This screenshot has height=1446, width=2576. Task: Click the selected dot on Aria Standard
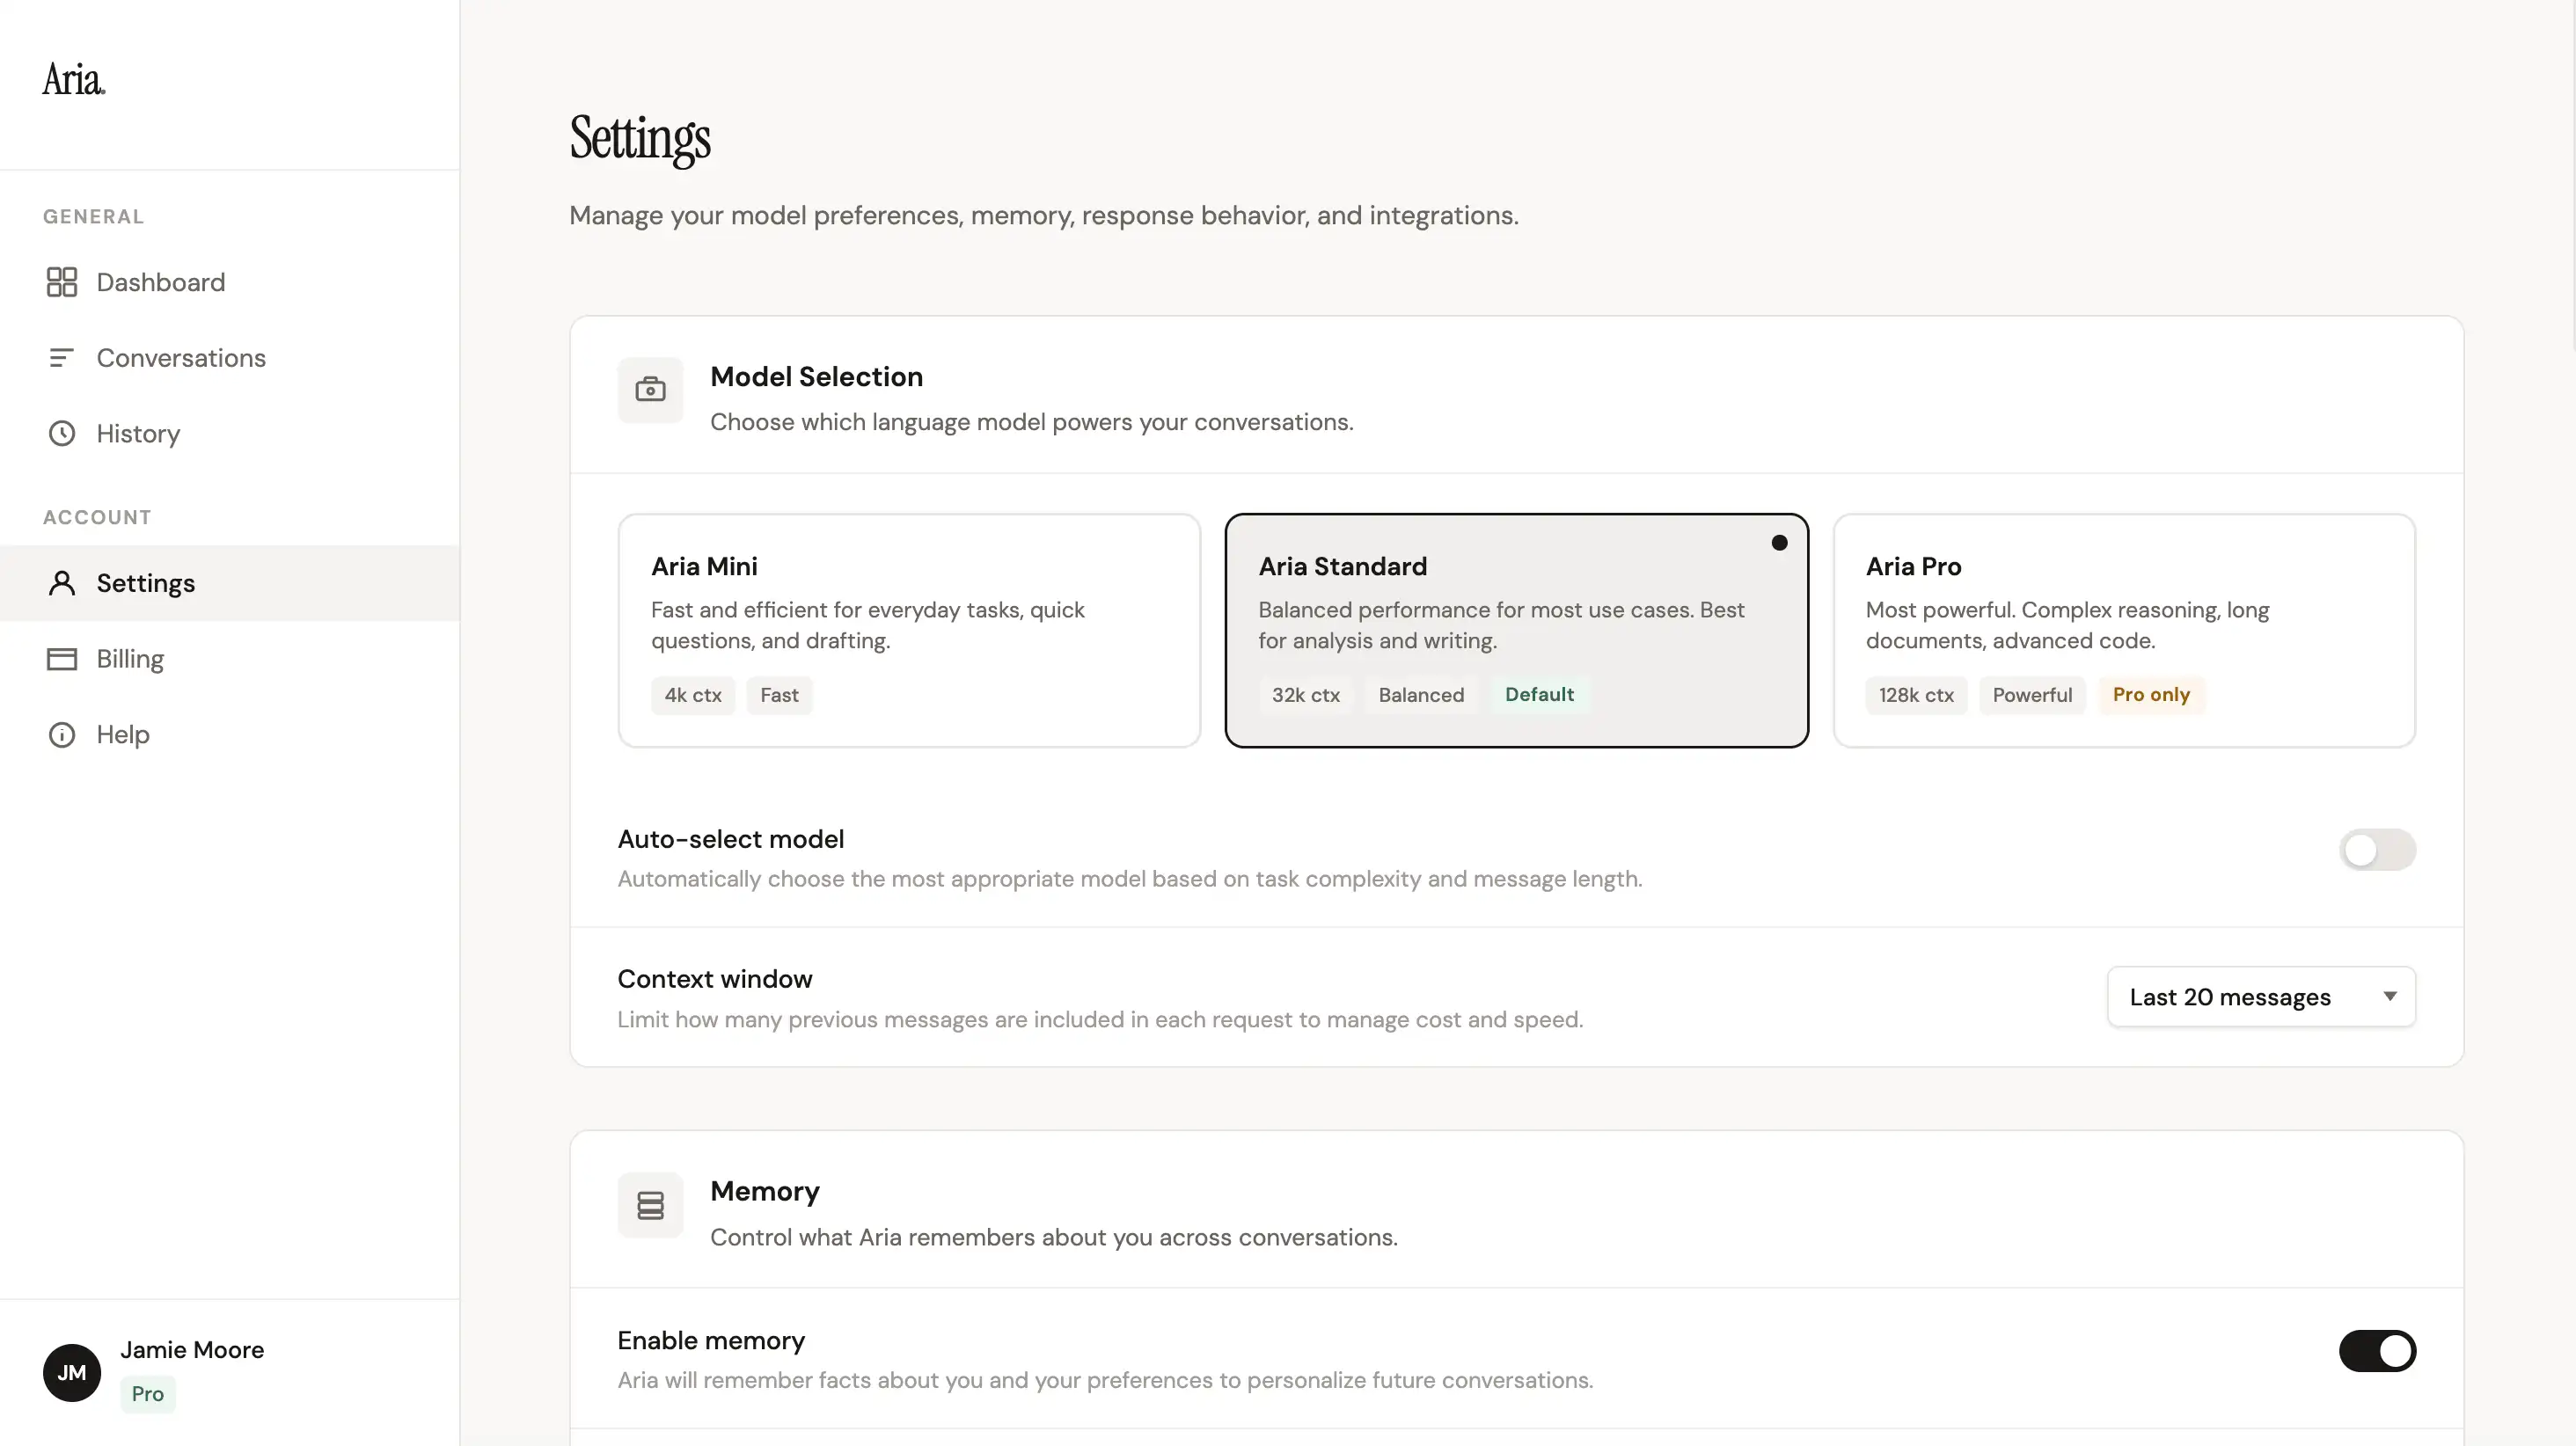[1779, 543]
